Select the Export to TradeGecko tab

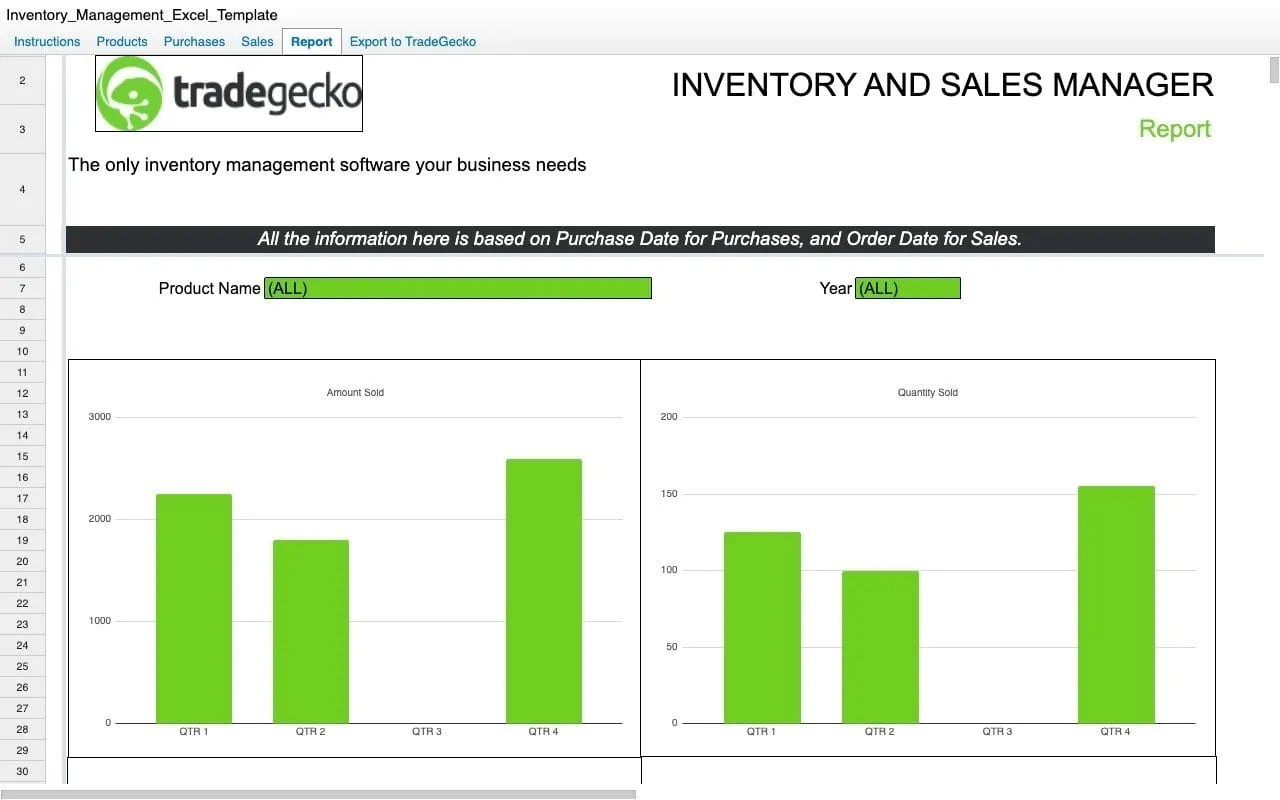point(412,41)
